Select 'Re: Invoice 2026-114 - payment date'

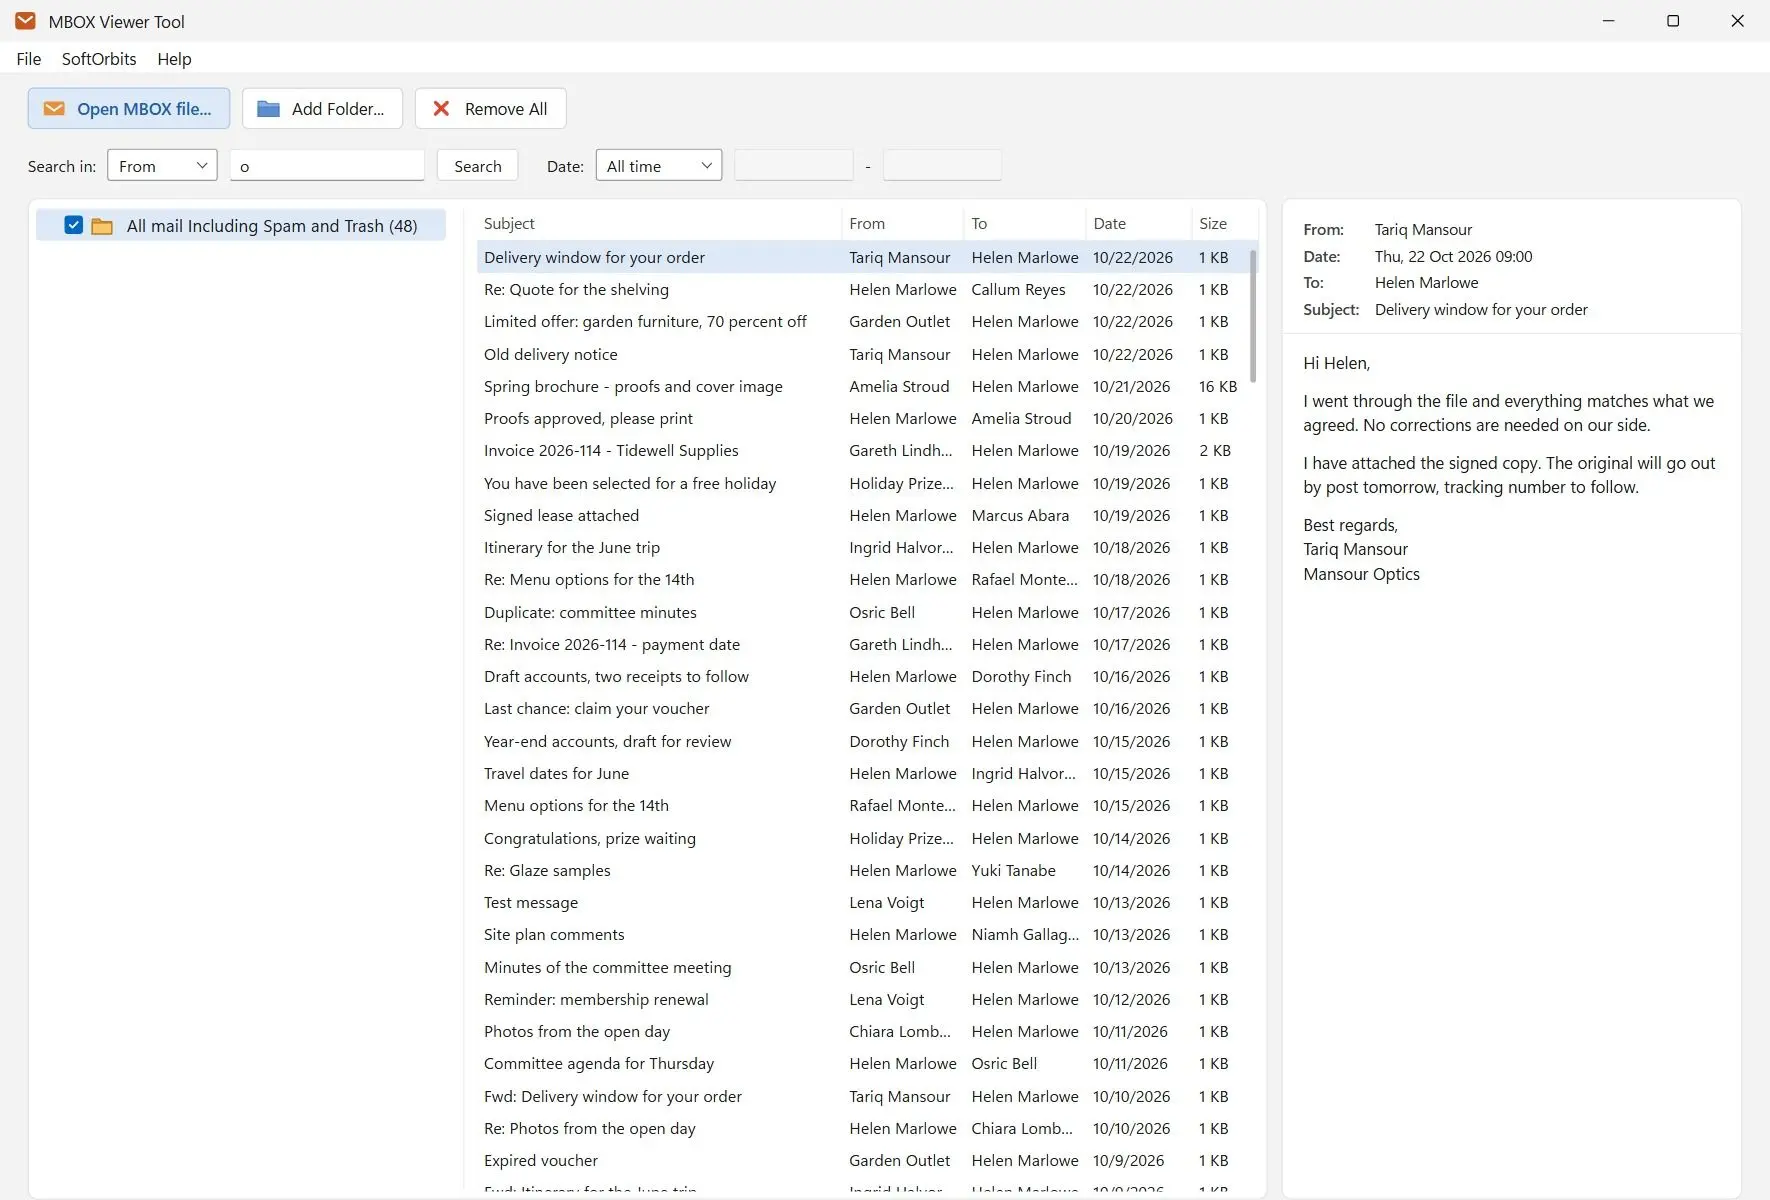pos(862,644)
